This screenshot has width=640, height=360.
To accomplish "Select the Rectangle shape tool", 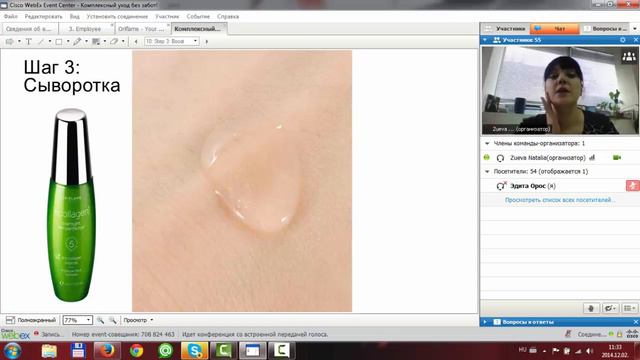I will coord(59,41).
